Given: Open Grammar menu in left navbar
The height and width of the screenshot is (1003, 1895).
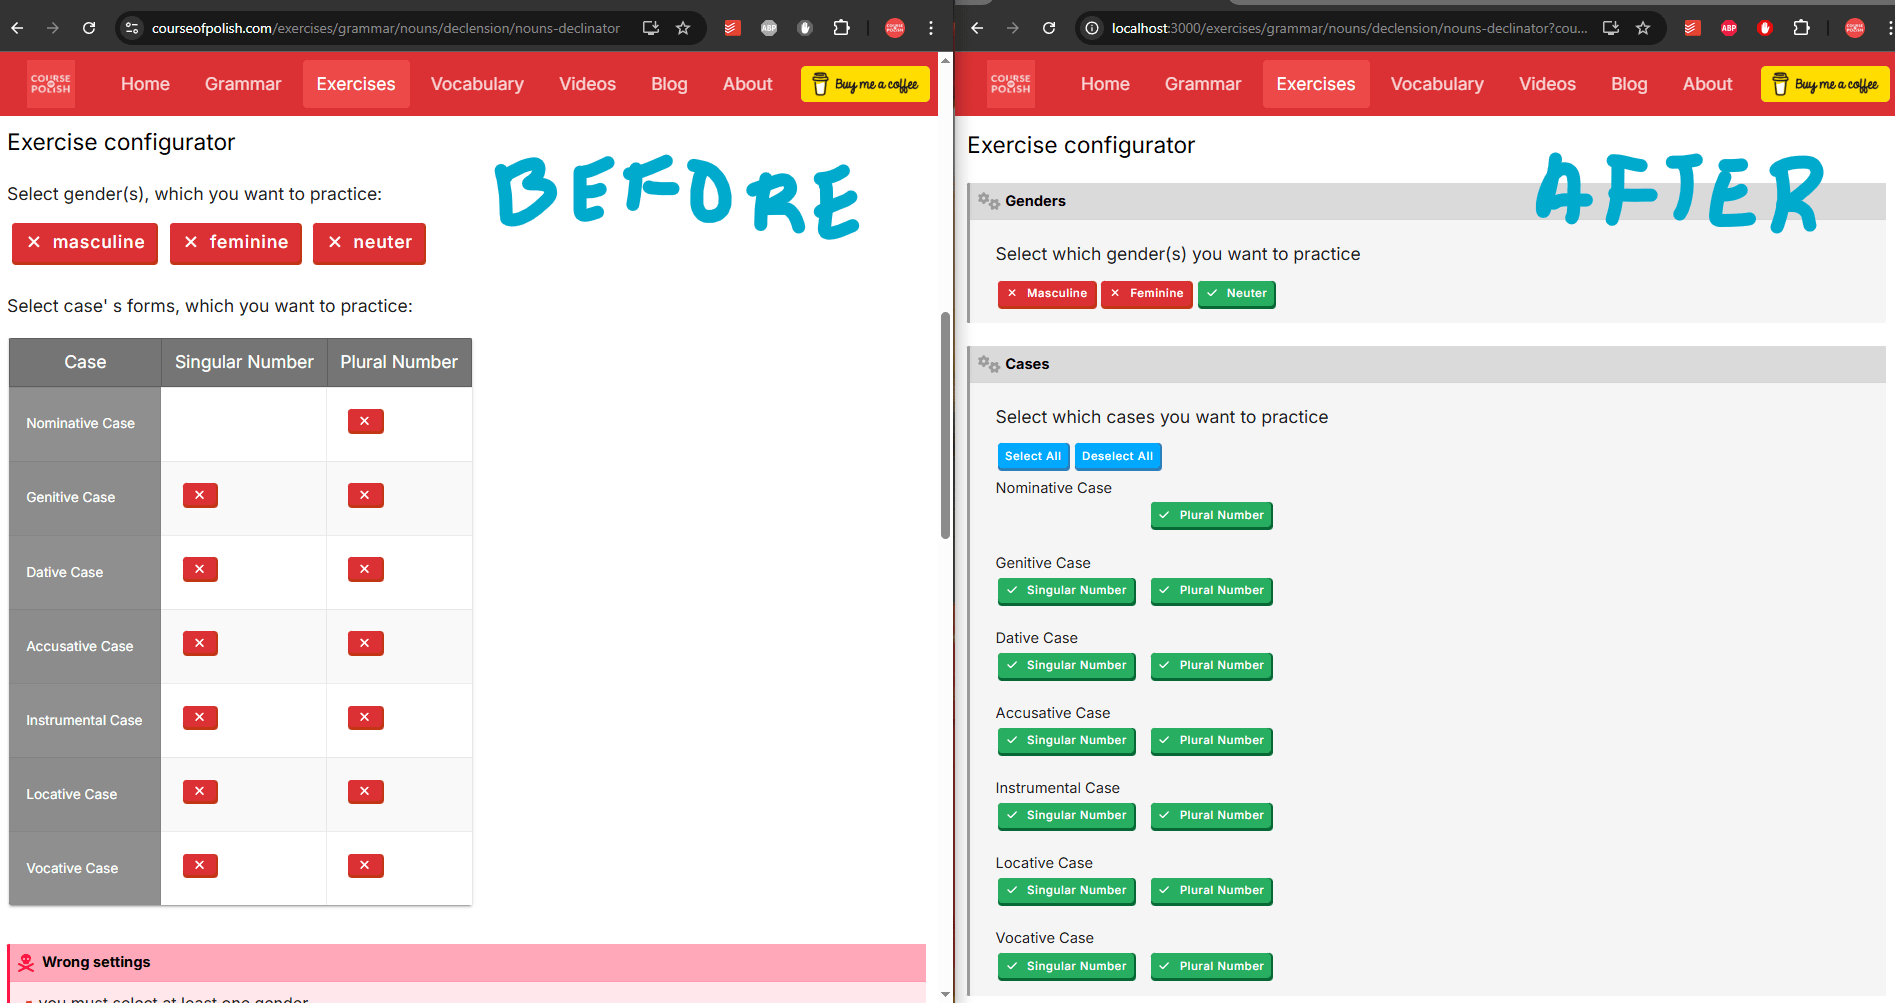Looking at the screenshot, I should [x=243, y=84].
